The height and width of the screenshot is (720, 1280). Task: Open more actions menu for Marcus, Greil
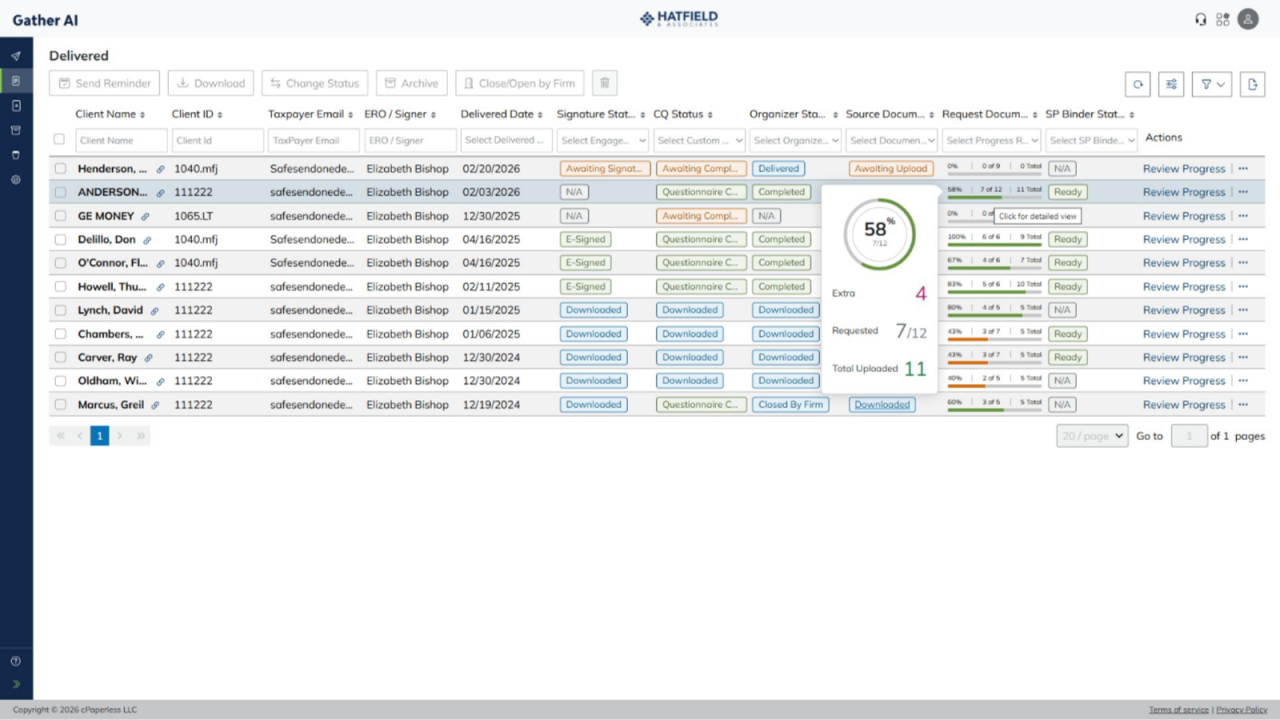pyautogui.click(x=1243, y=405)
